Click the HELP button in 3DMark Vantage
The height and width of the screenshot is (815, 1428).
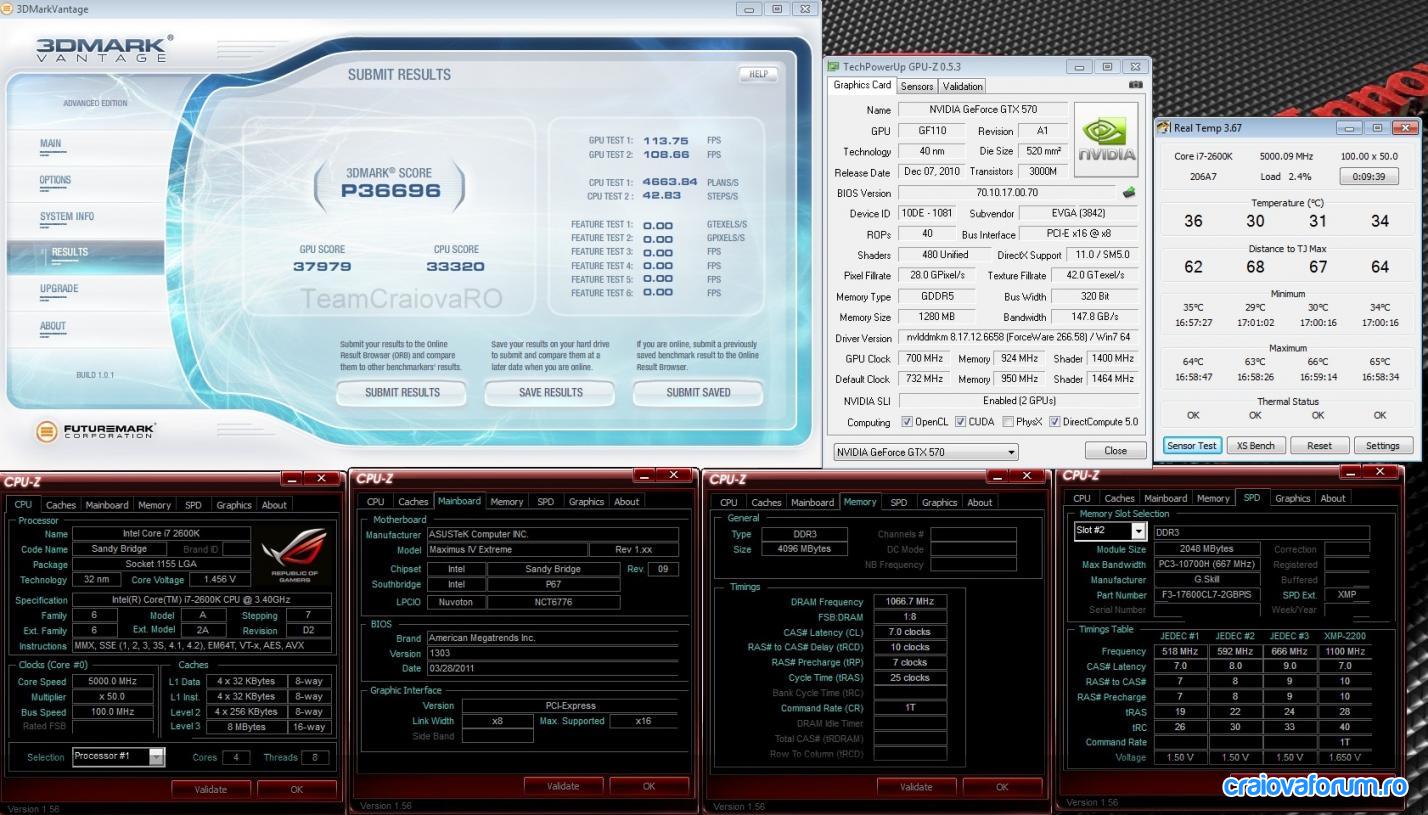(758, 74)
